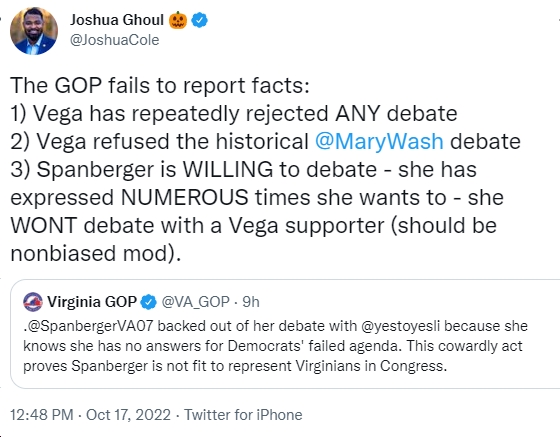Click the "nonbiased mod" closing line
Viewport: 560px width, 437px height.
tap(96, 253)
